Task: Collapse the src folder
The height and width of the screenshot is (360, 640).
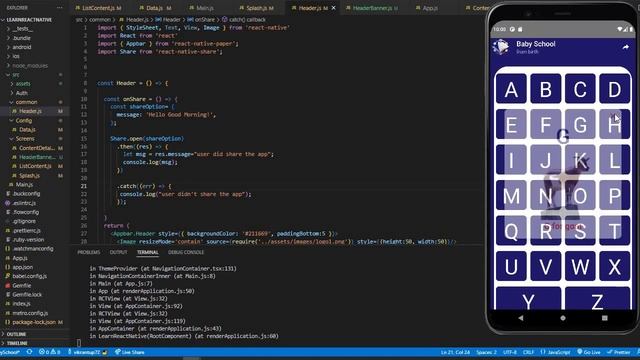Action: (16, 75)
